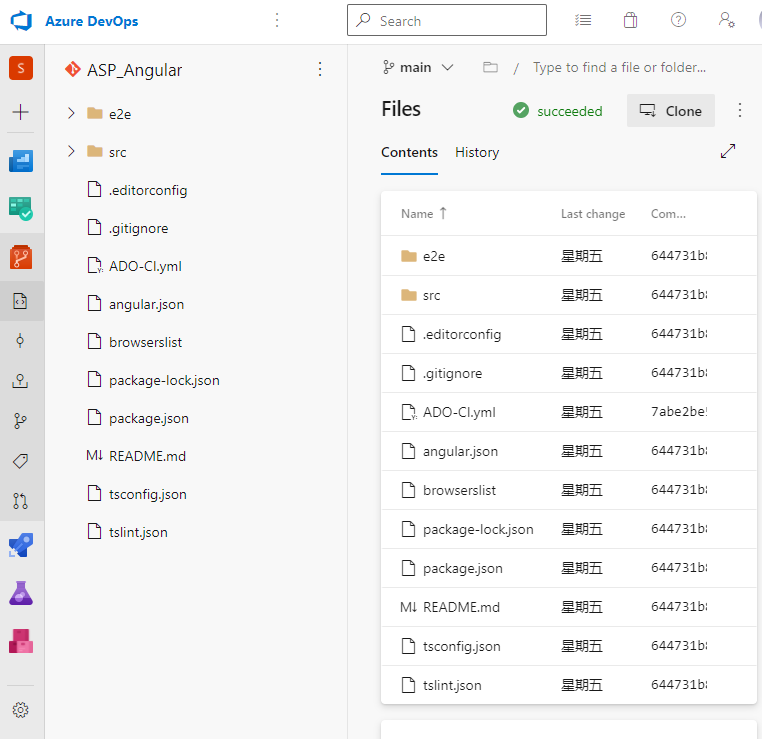Open Overview in the left sidebar
Screen dimensions: 762x739
[21, 161]
